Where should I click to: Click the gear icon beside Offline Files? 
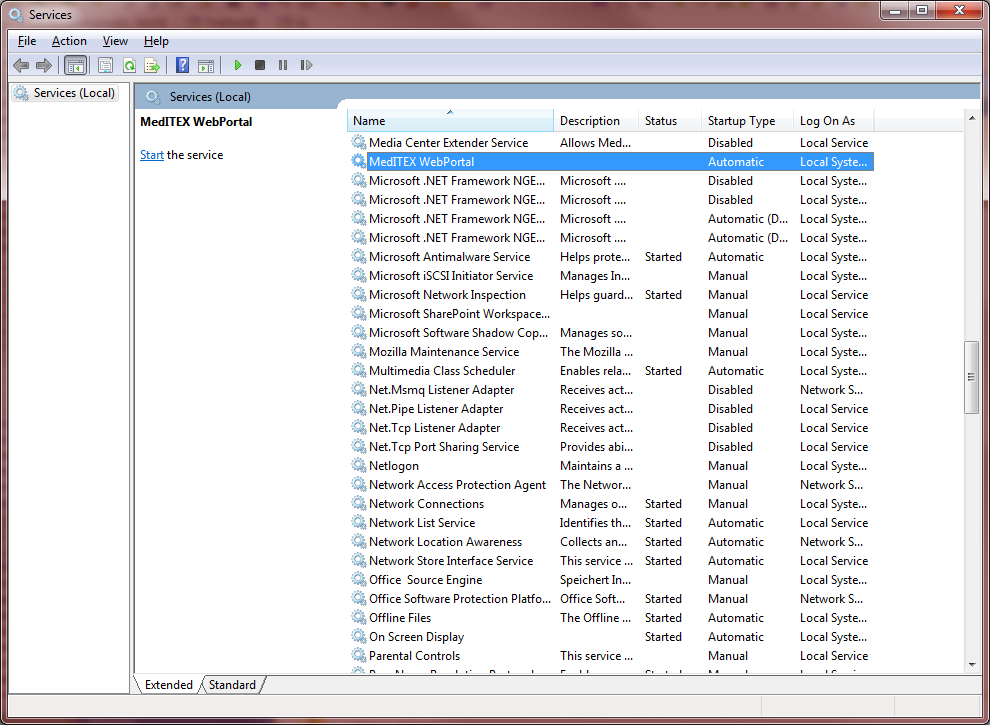point(359,618)
